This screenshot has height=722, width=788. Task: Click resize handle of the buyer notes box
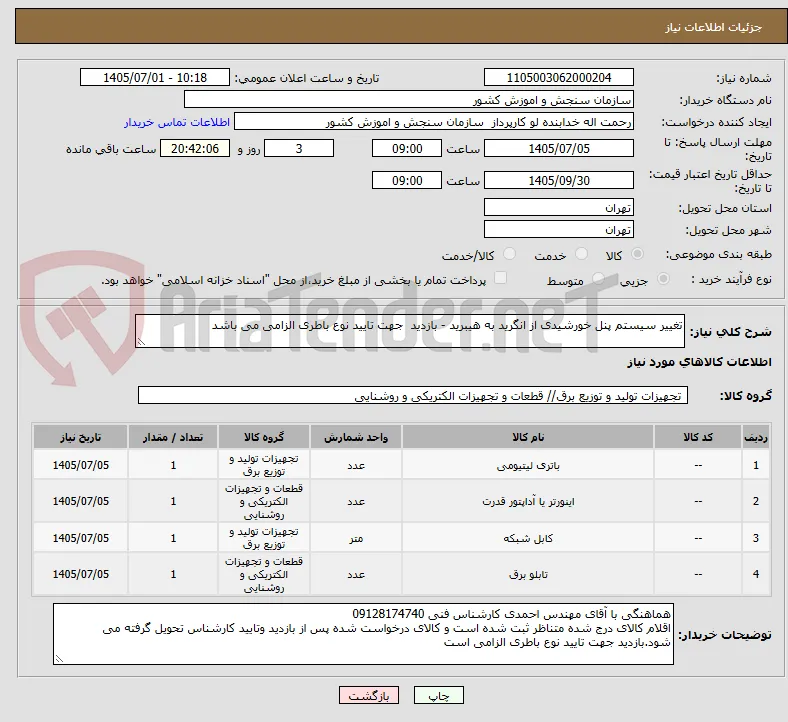59,659
